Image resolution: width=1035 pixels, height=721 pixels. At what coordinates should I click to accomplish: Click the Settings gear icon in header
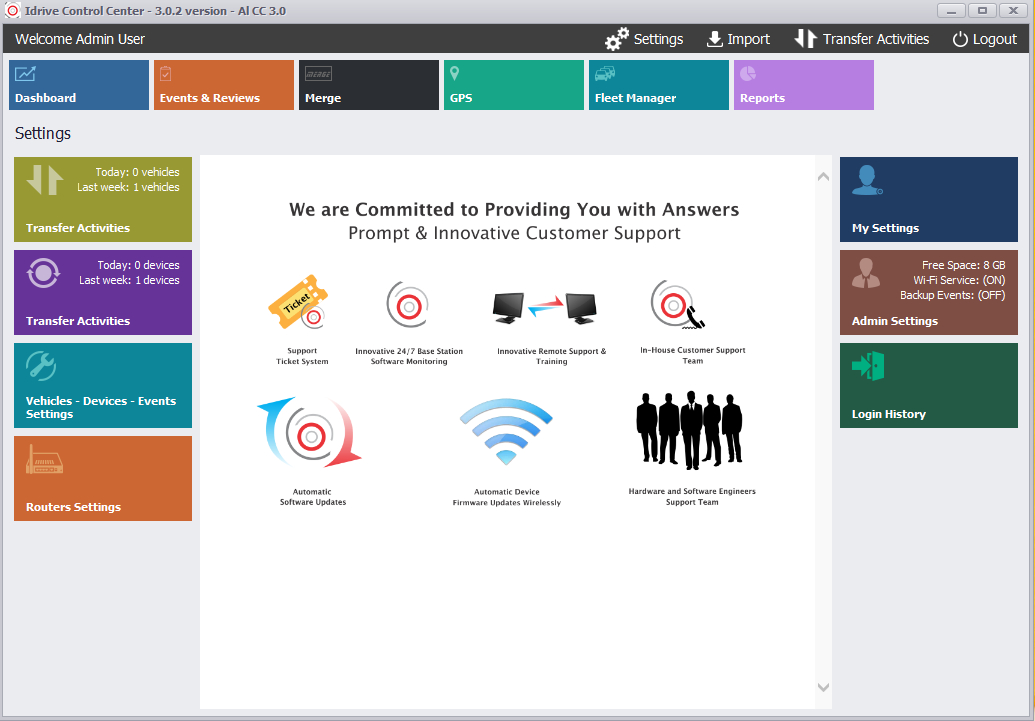[x=617, y=39]
